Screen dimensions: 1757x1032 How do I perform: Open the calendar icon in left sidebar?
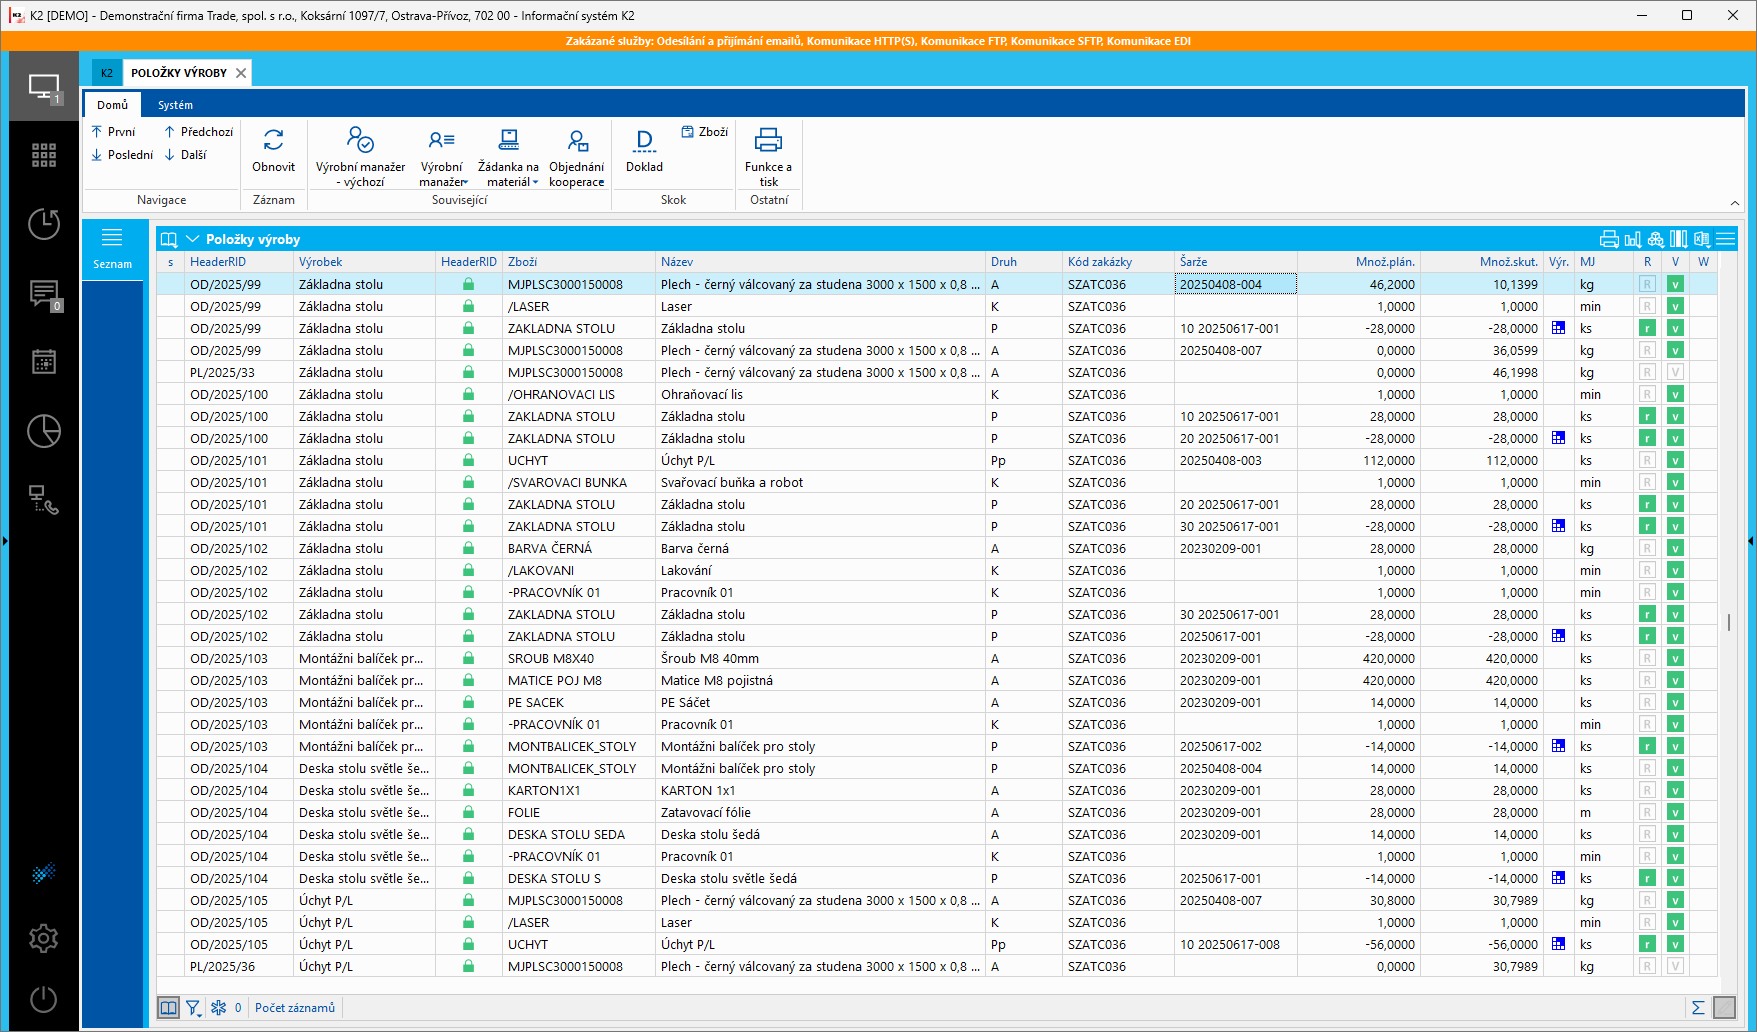pyautogui.click(x=44, y=361)
